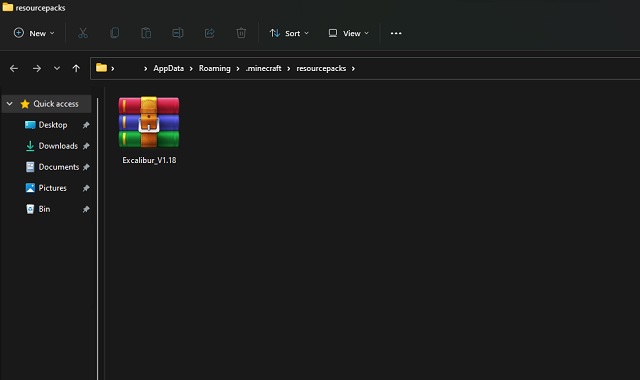Expand the chevron after .minecraft breadcrumb

pos(289,69)
